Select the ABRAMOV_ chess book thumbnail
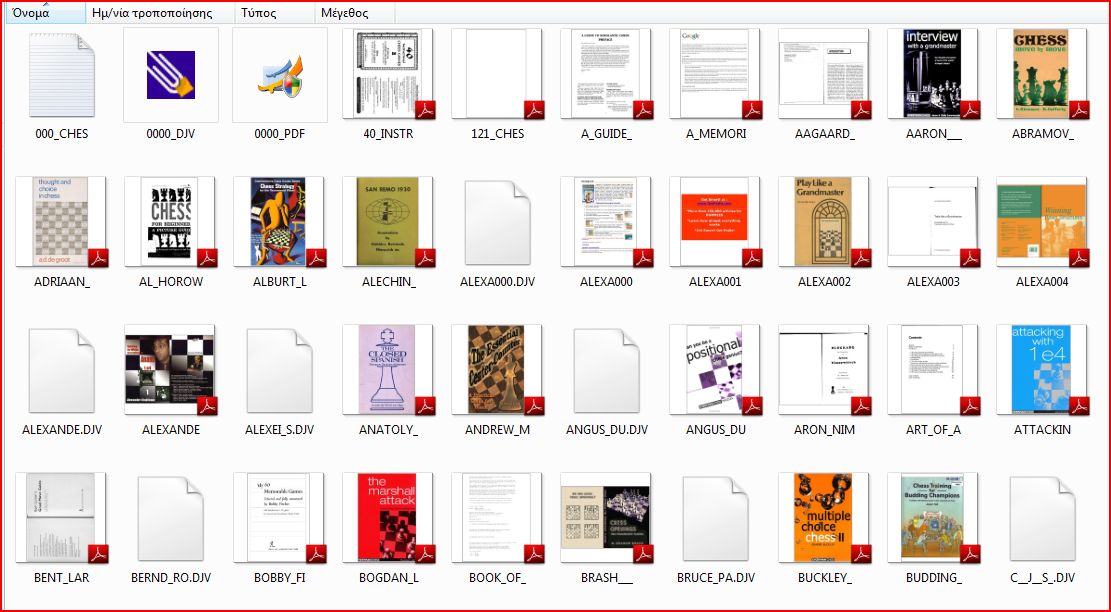The width and height of the screenshot is (1111, 612). coord(1044,74)
